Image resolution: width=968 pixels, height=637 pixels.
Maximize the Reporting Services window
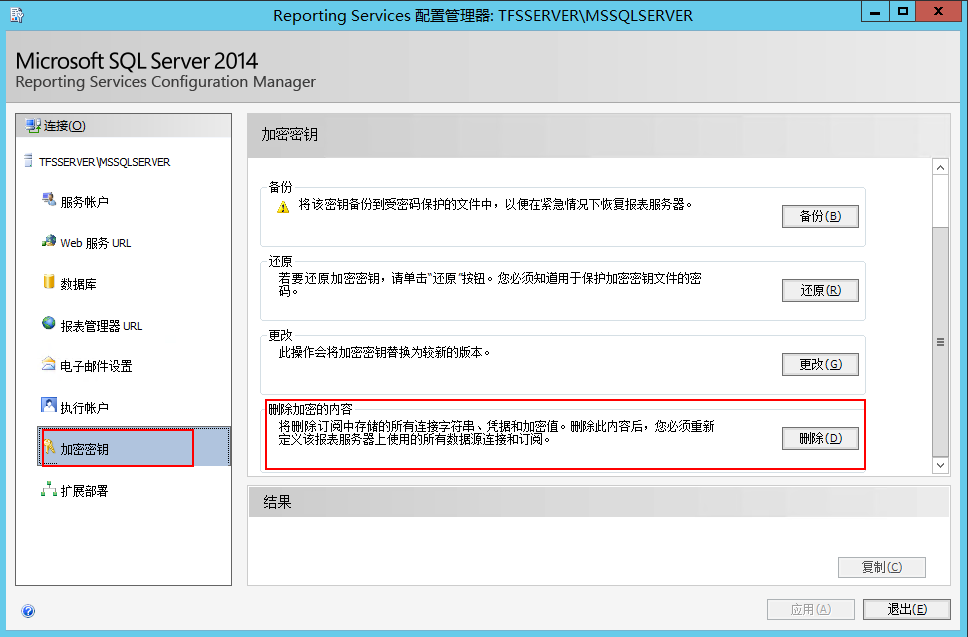tap(903, 12)
